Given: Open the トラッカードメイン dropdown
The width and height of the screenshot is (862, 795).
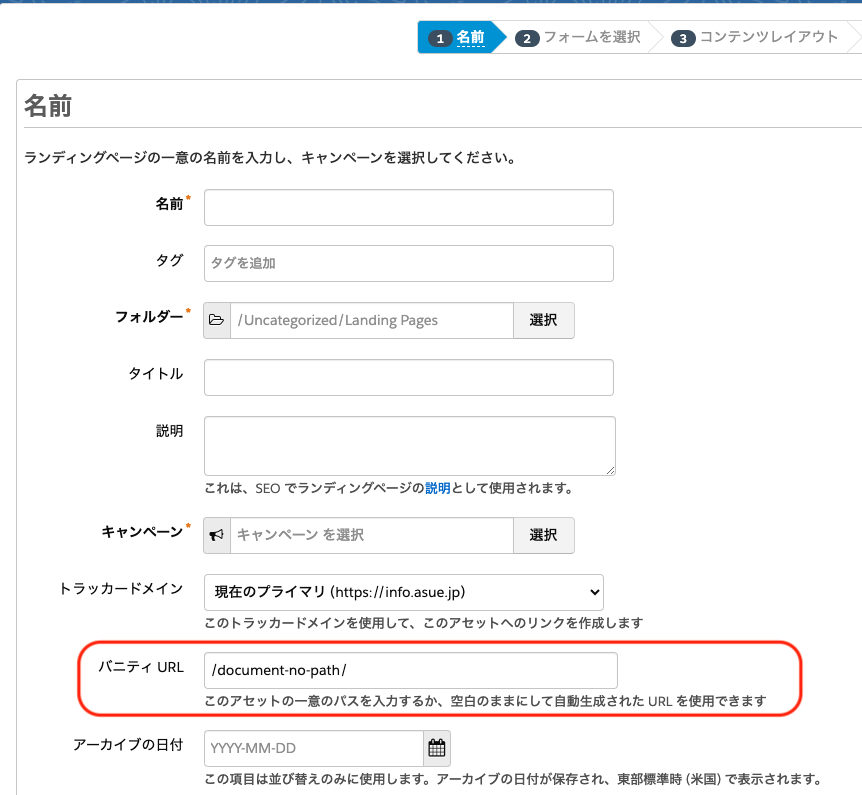Looking at the screenshot, I should point(404,592).
